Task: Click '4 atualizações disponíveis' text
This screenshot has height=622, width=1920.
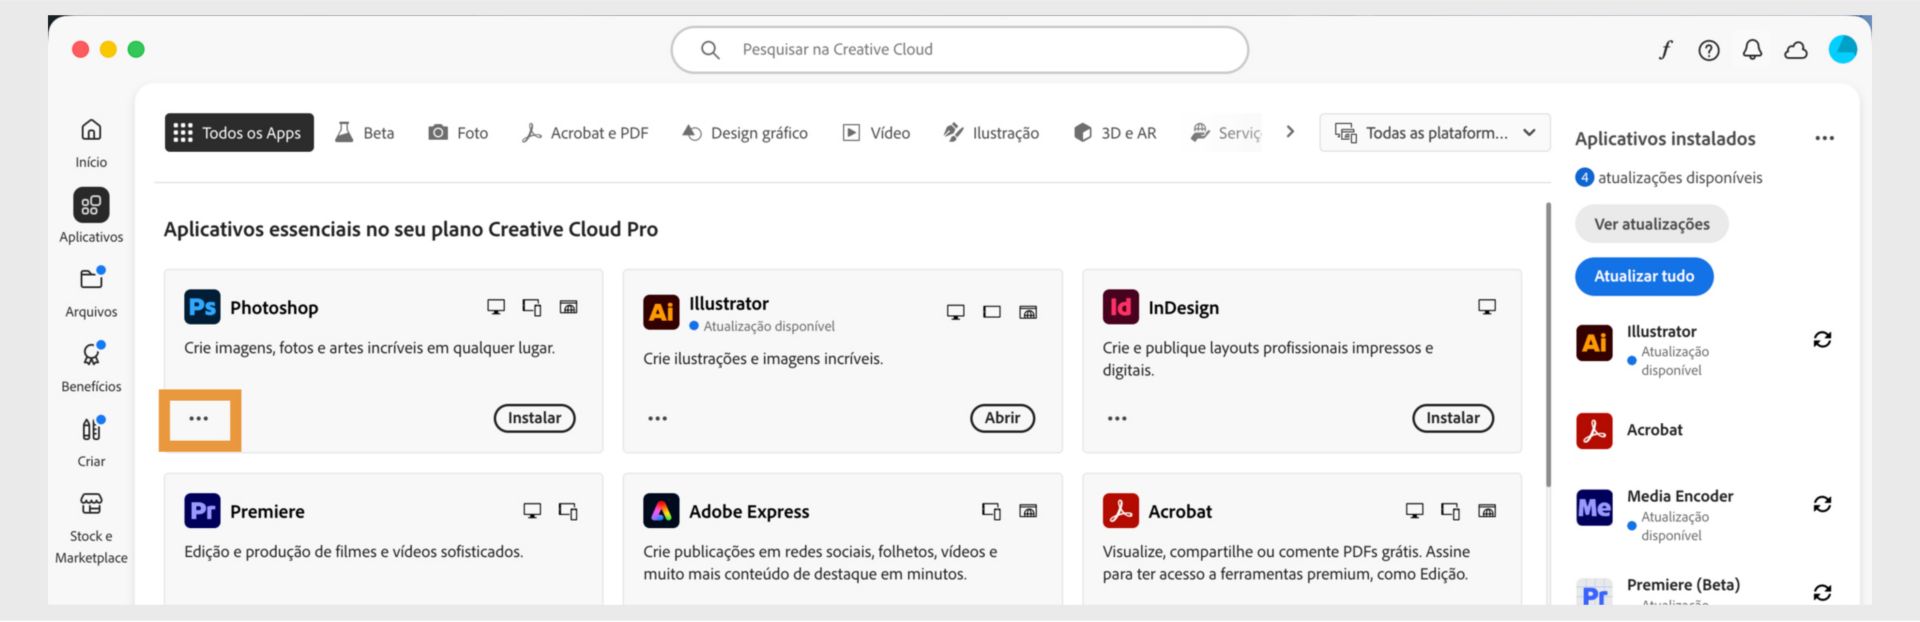Action: click(1669, 178)
